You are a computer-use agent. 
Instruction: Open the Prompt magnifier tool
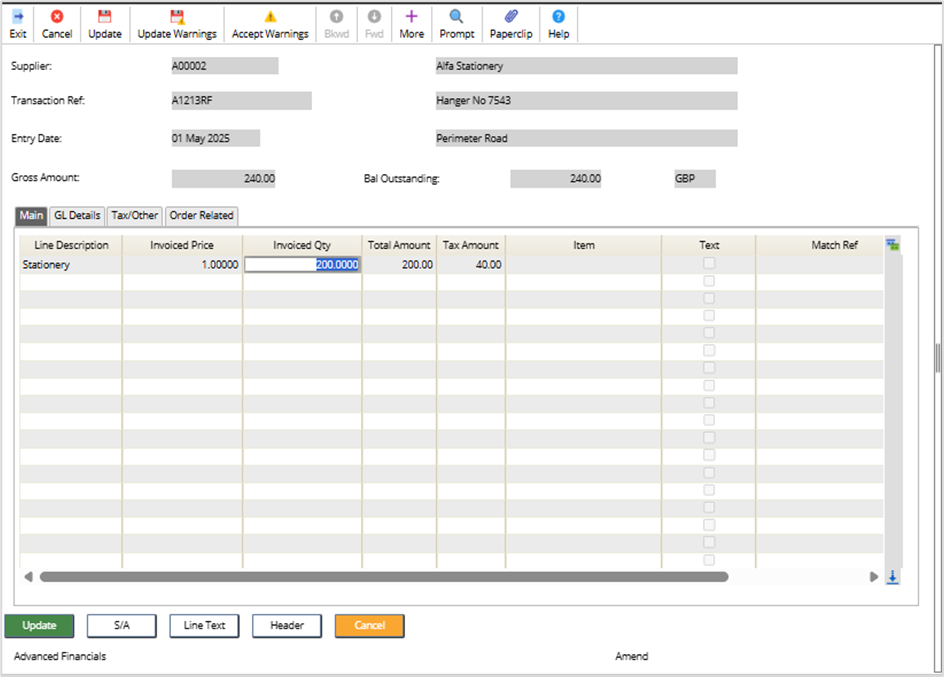tap(456, 17)
